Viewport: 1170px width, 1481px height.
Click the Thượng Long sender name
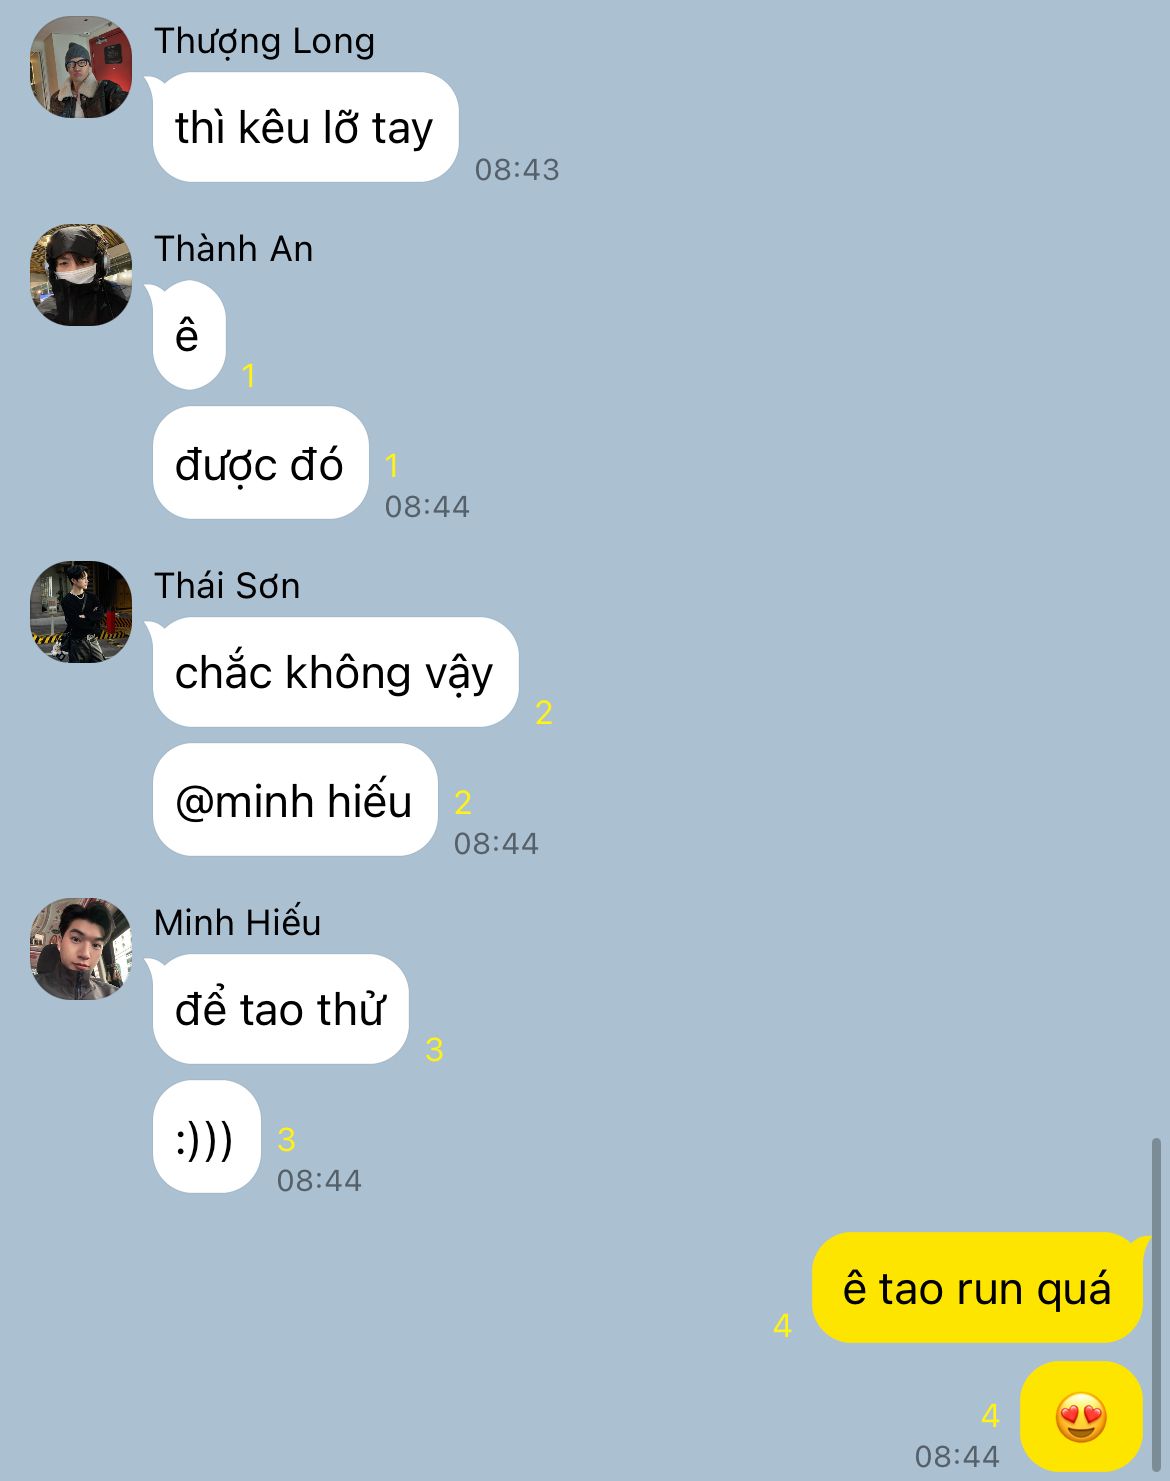pos(264,41)
